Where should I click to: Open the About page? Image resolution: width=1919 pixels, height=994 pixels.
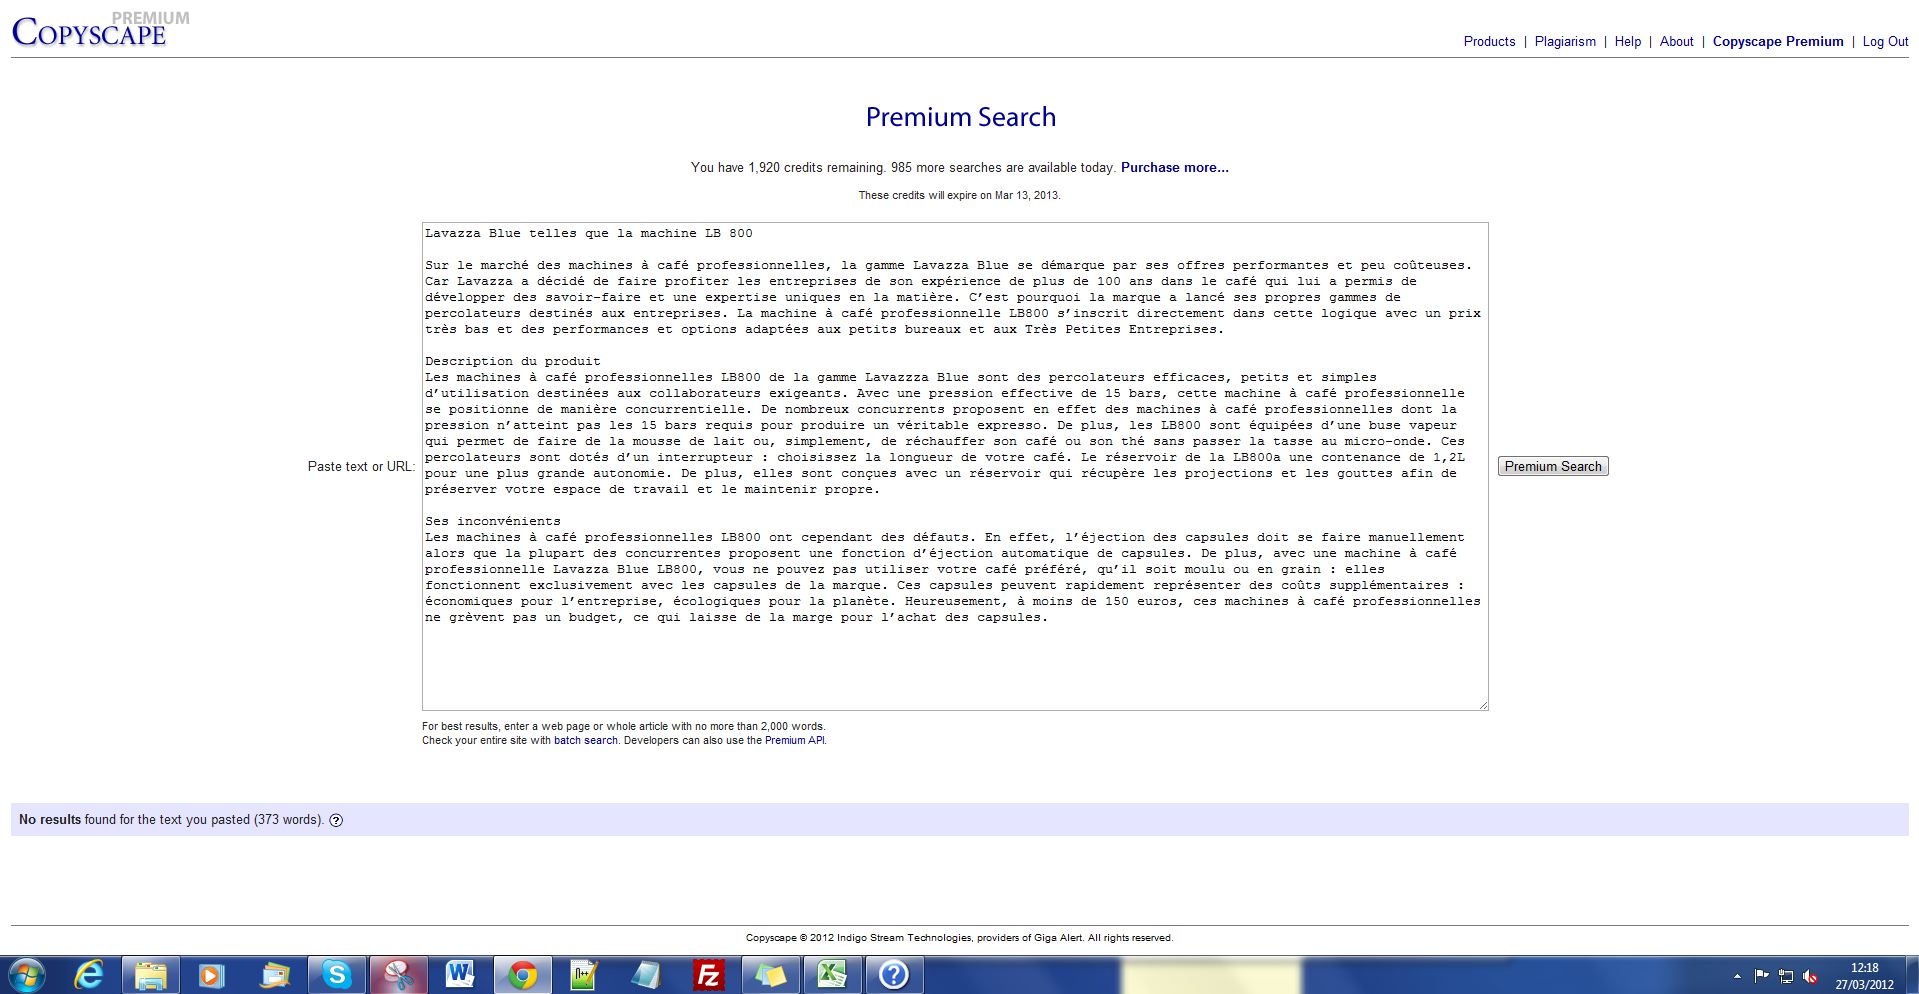pos(1676,41)
